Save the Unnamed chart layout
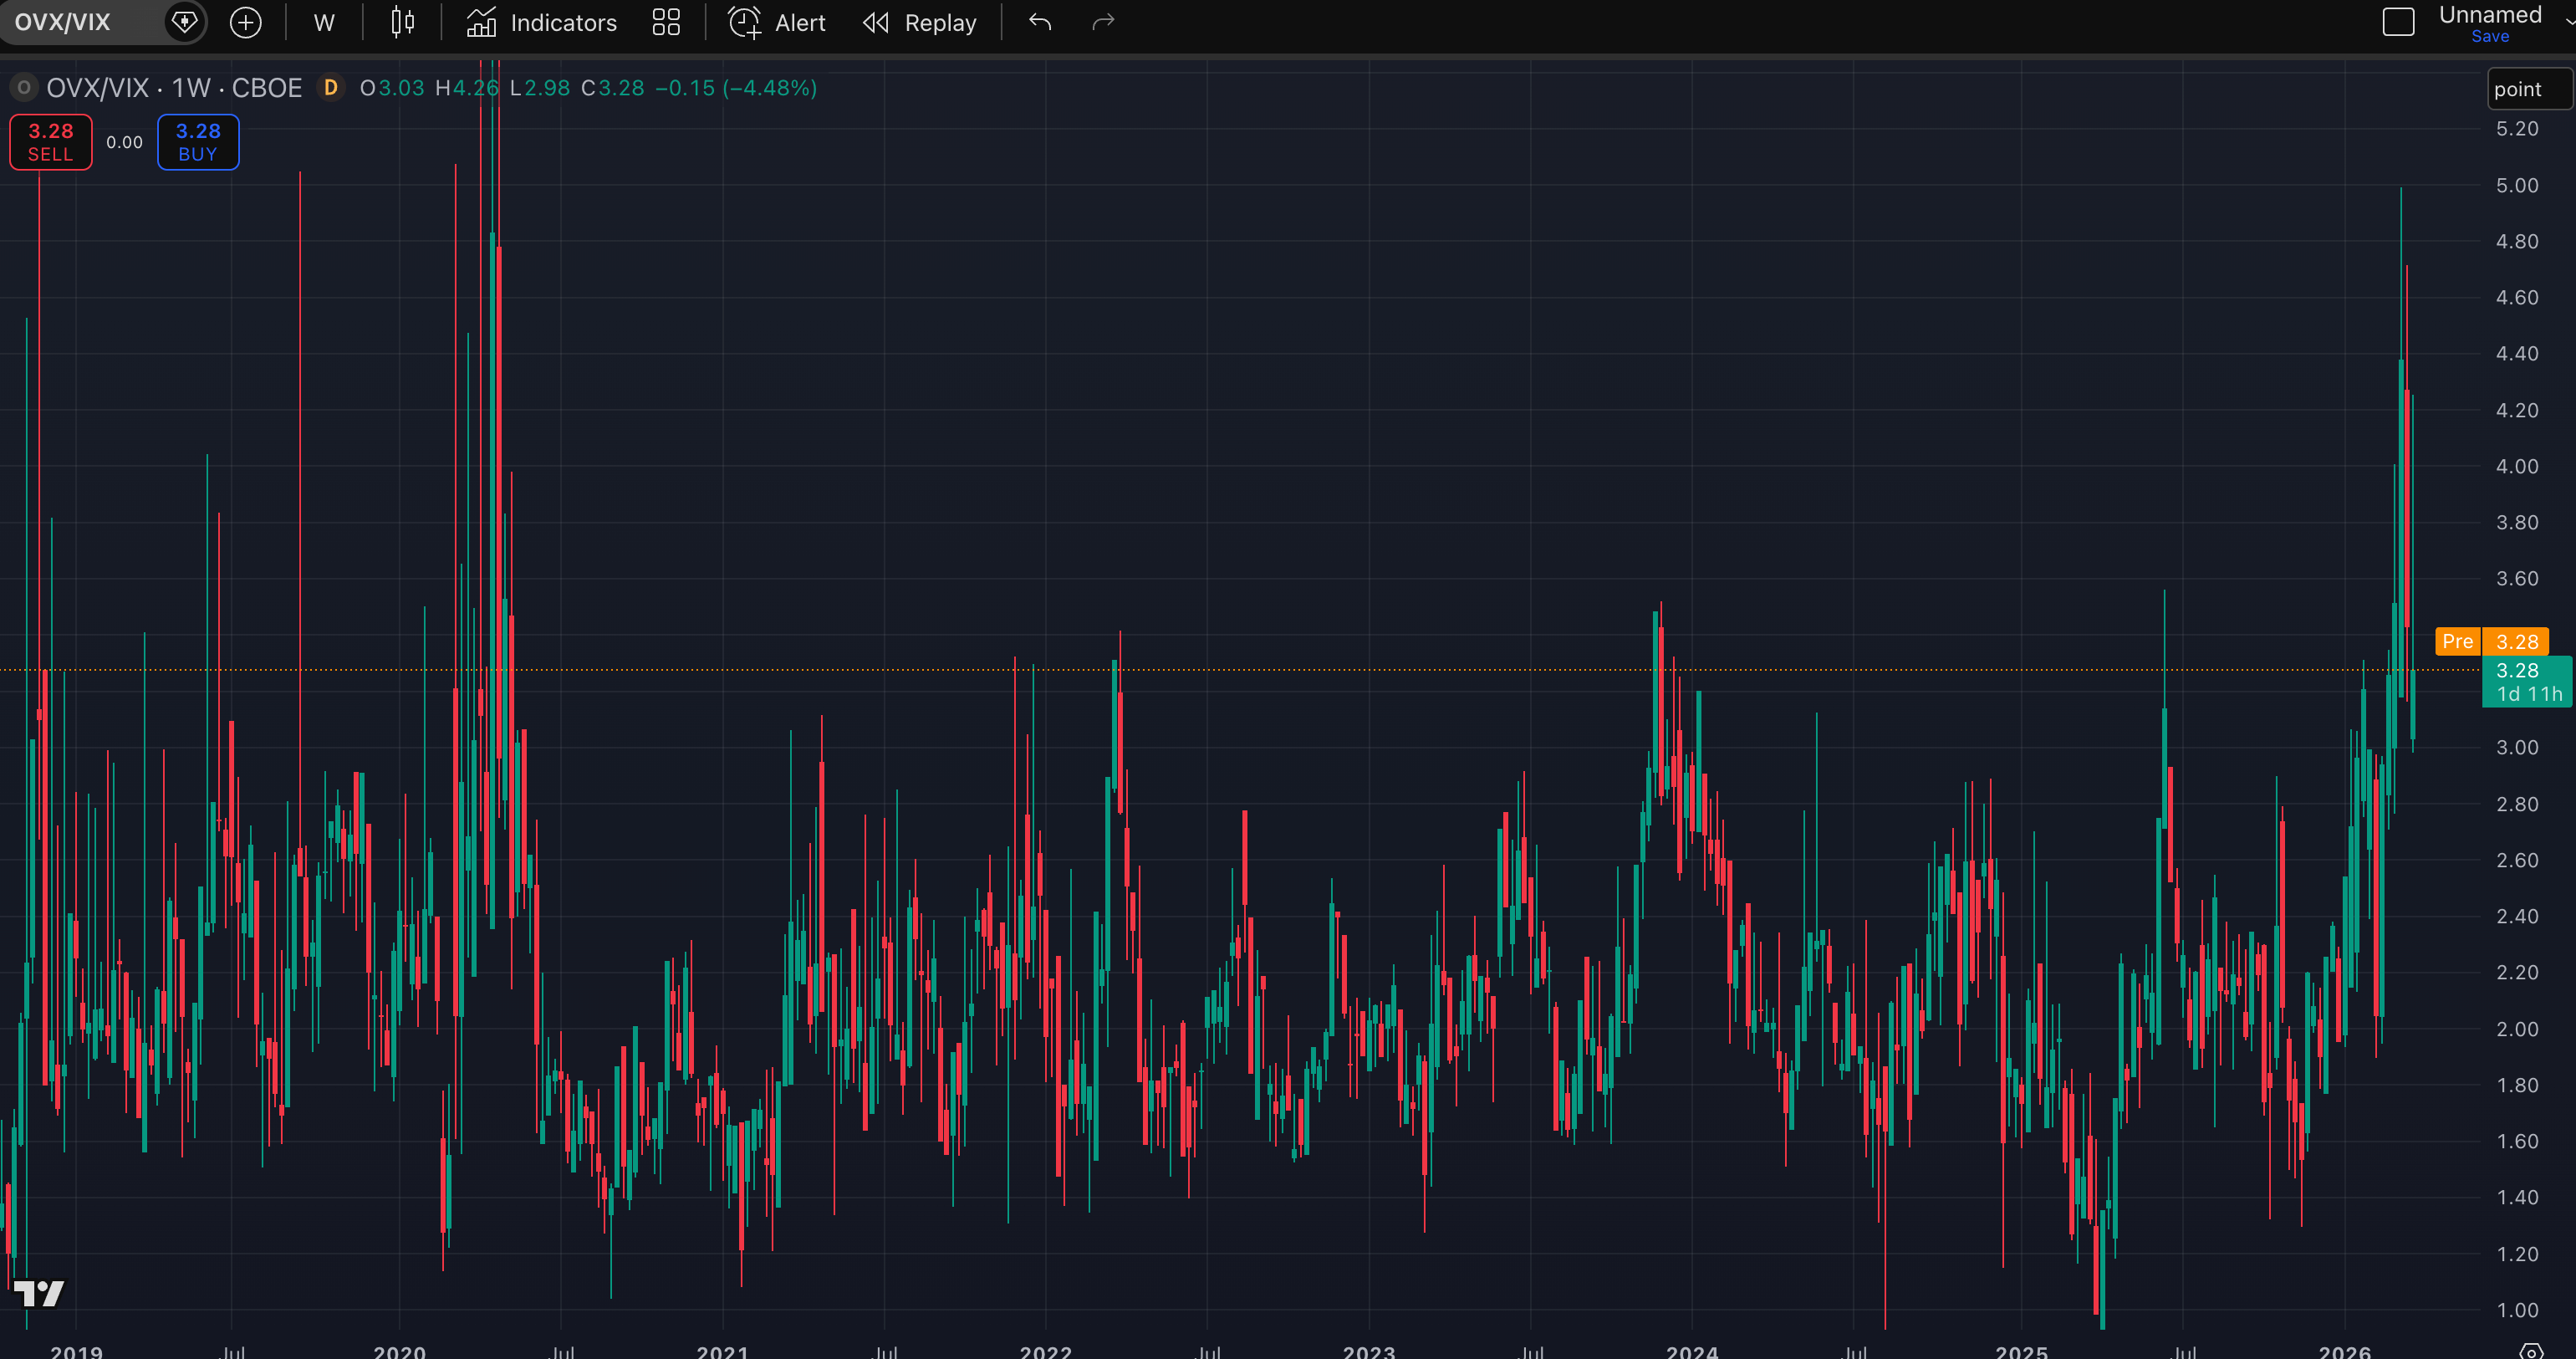The width and height of the screenshot is (2576, 1359). click(x=2489, y=36)
